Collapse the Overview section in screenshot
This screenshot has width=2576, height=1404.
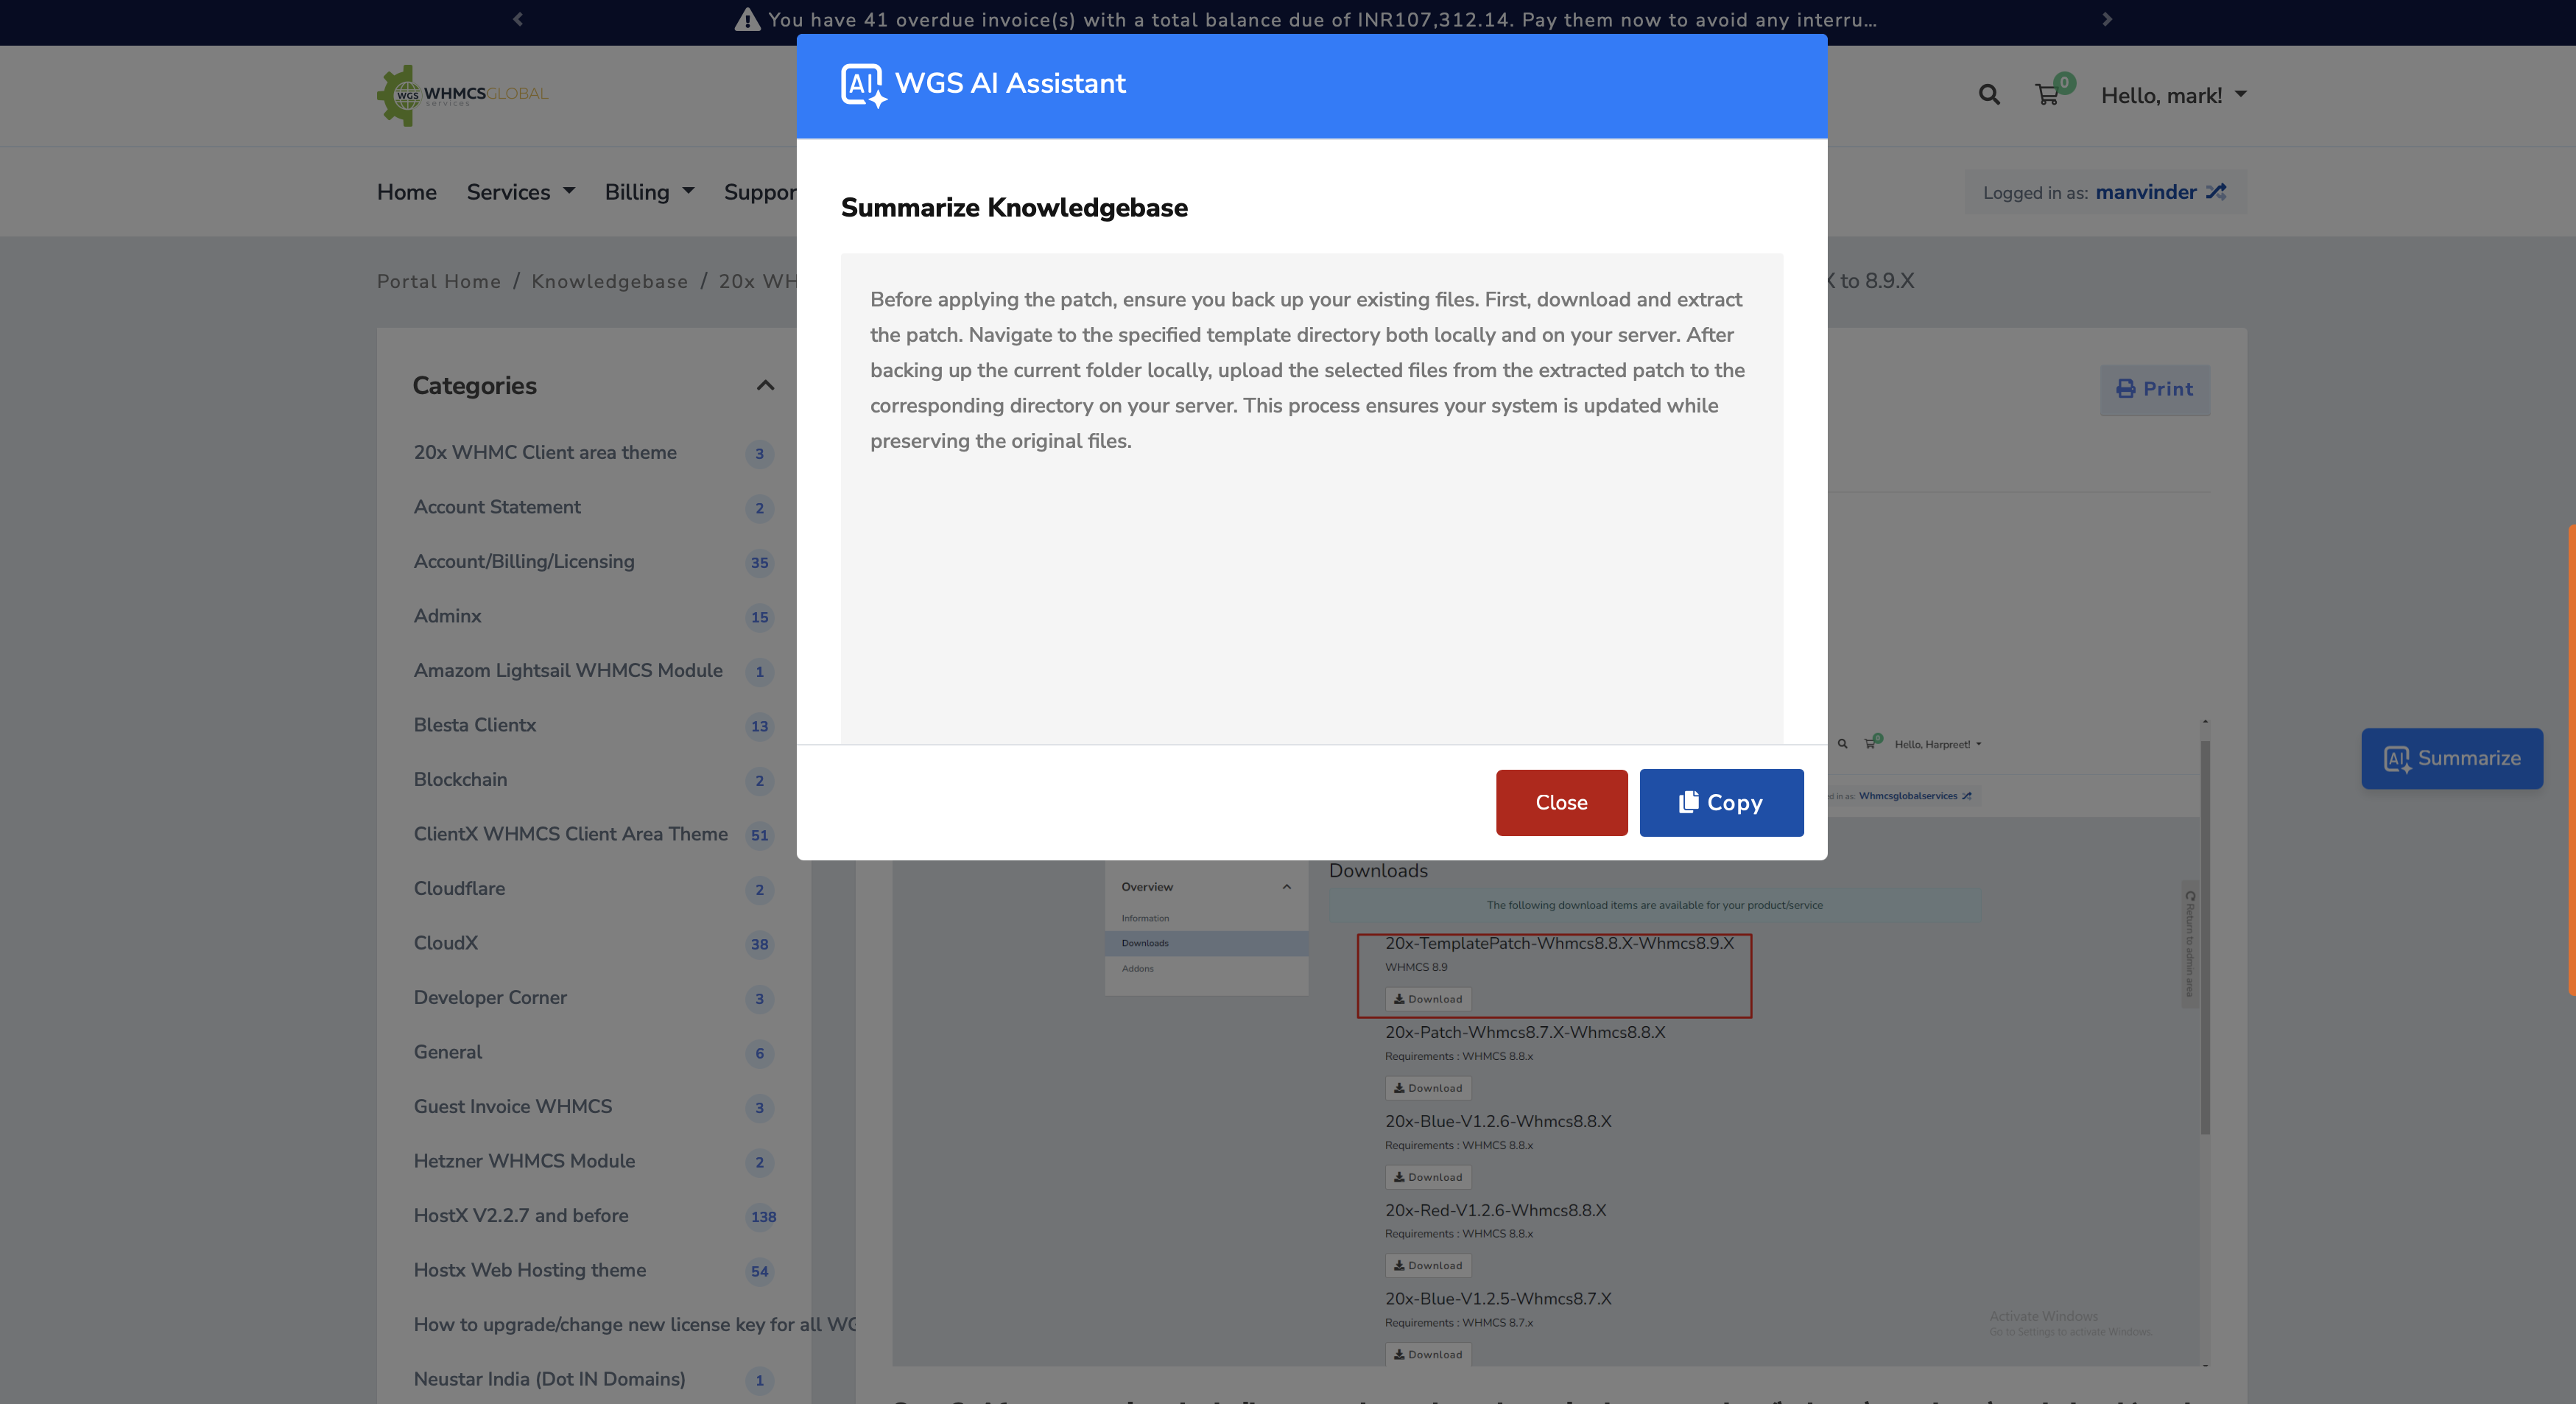click(x=1287, y=886)
